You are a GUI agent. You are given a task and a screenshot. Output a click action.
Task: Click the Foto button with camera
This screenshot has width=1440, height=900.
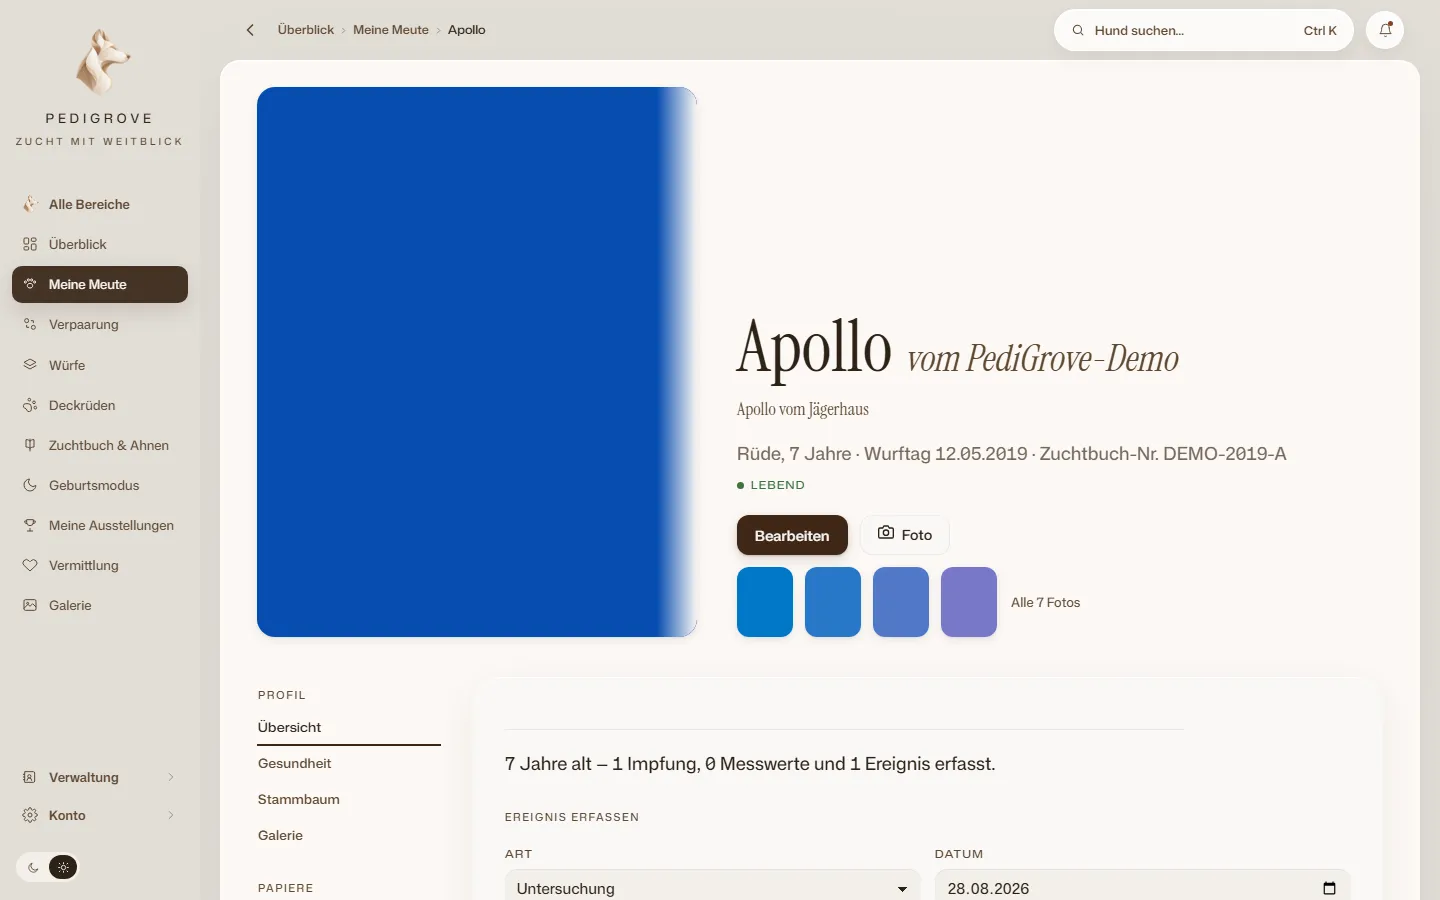pyautogui.click(x=905, y=535)
